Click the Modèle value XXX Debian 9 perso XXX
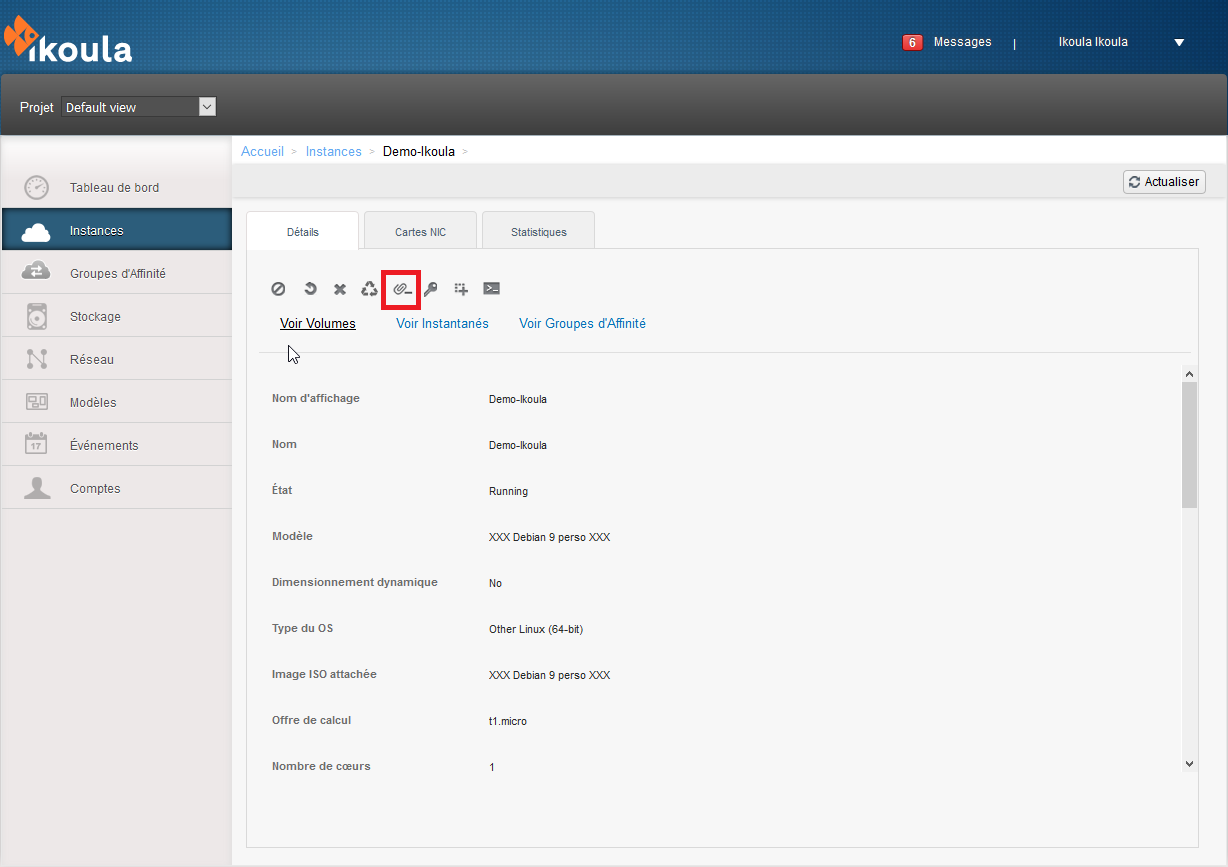The height and width of the screenshot is (867, 1228). tap(549, 537)
